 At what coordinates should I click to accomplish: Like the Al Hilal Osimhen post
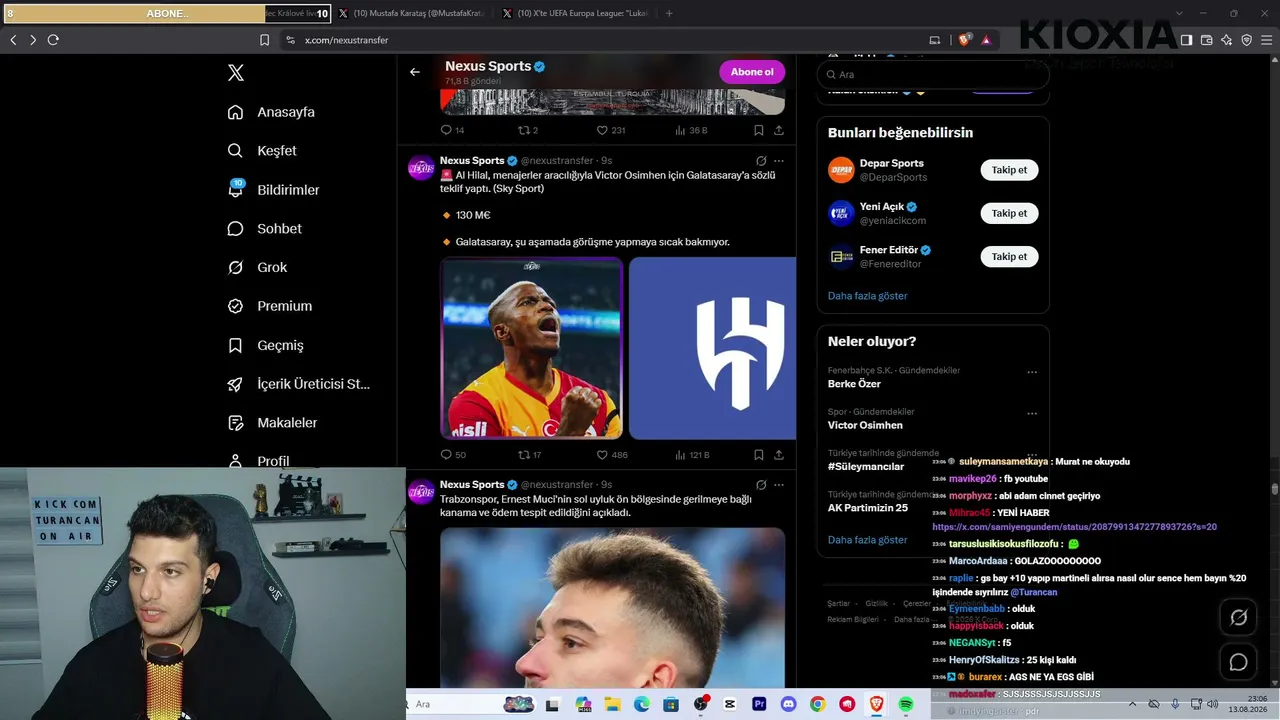coord(612,455)
